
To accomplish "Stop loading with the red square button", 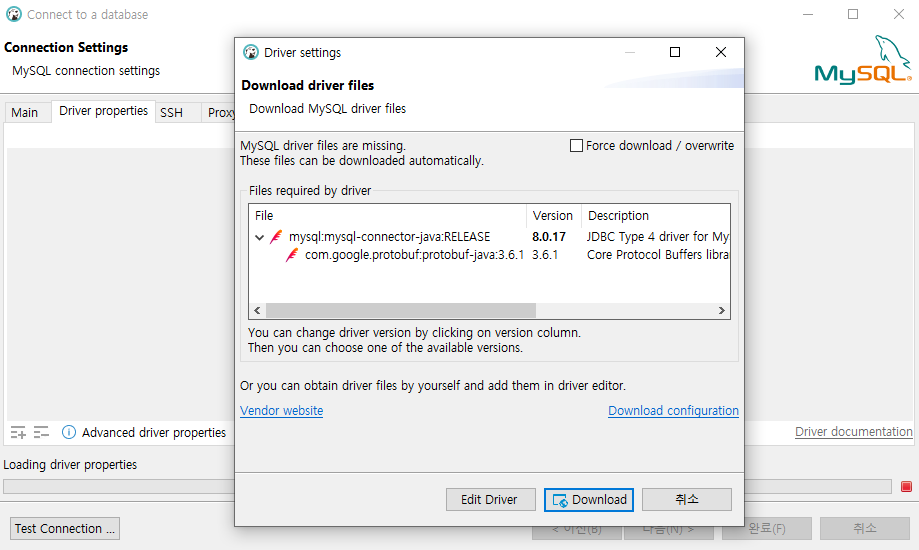I will pyautogui.click(x=906, y=487).
